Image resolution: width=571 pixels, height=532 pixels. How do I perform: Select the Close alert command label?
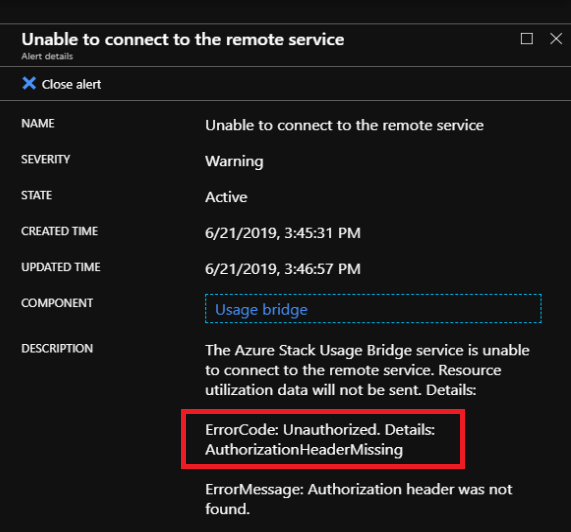pos(71,84)
